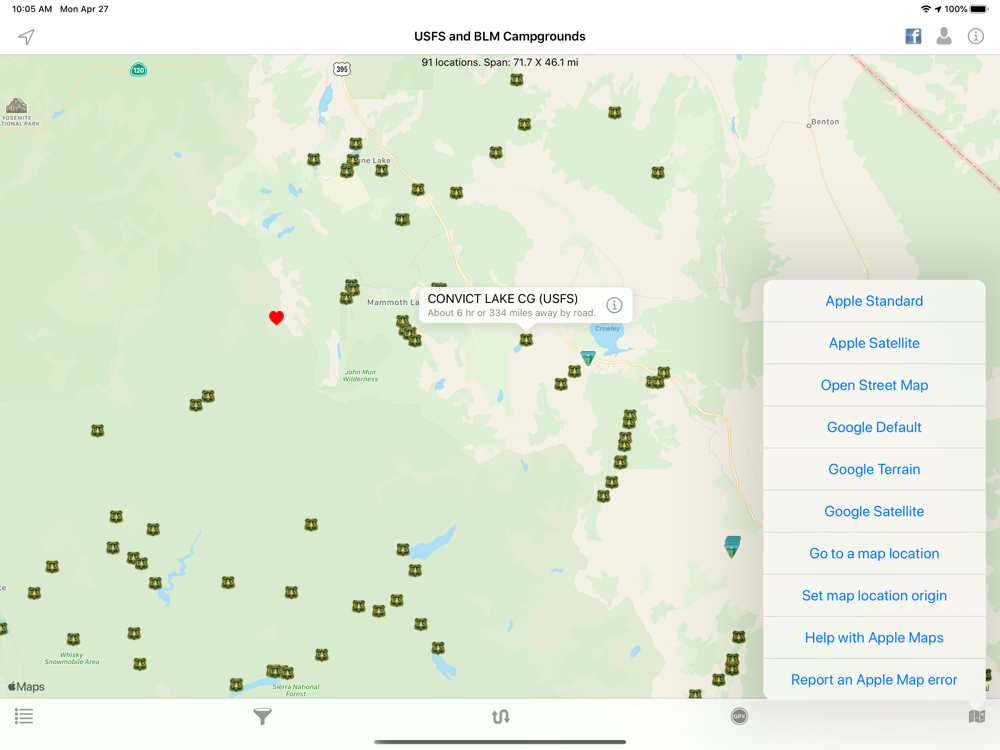The width and height of the screenshot is (1000, 750).
Task: Tap the Highway 120 shield
Action: pyautogui.click(x=138, y=70)
